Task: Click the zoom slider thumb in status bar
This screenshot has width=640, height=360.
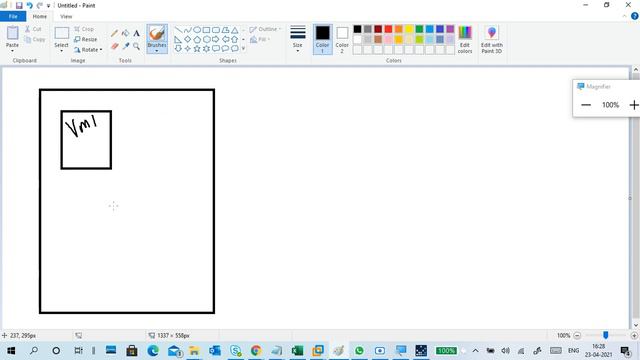Action: 606,335
